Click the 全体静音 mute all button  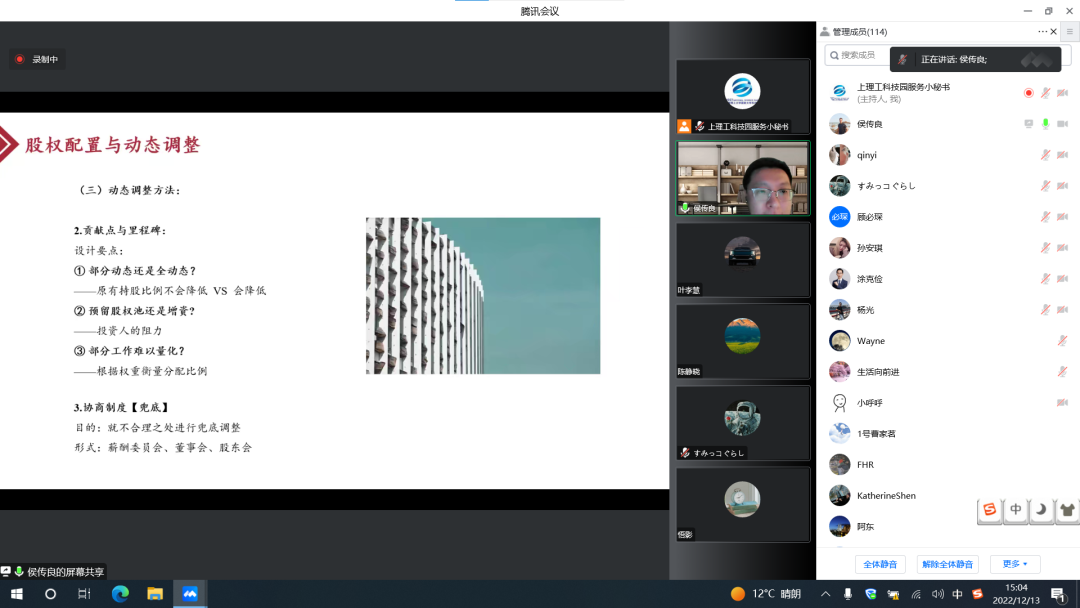coord(880,565)
